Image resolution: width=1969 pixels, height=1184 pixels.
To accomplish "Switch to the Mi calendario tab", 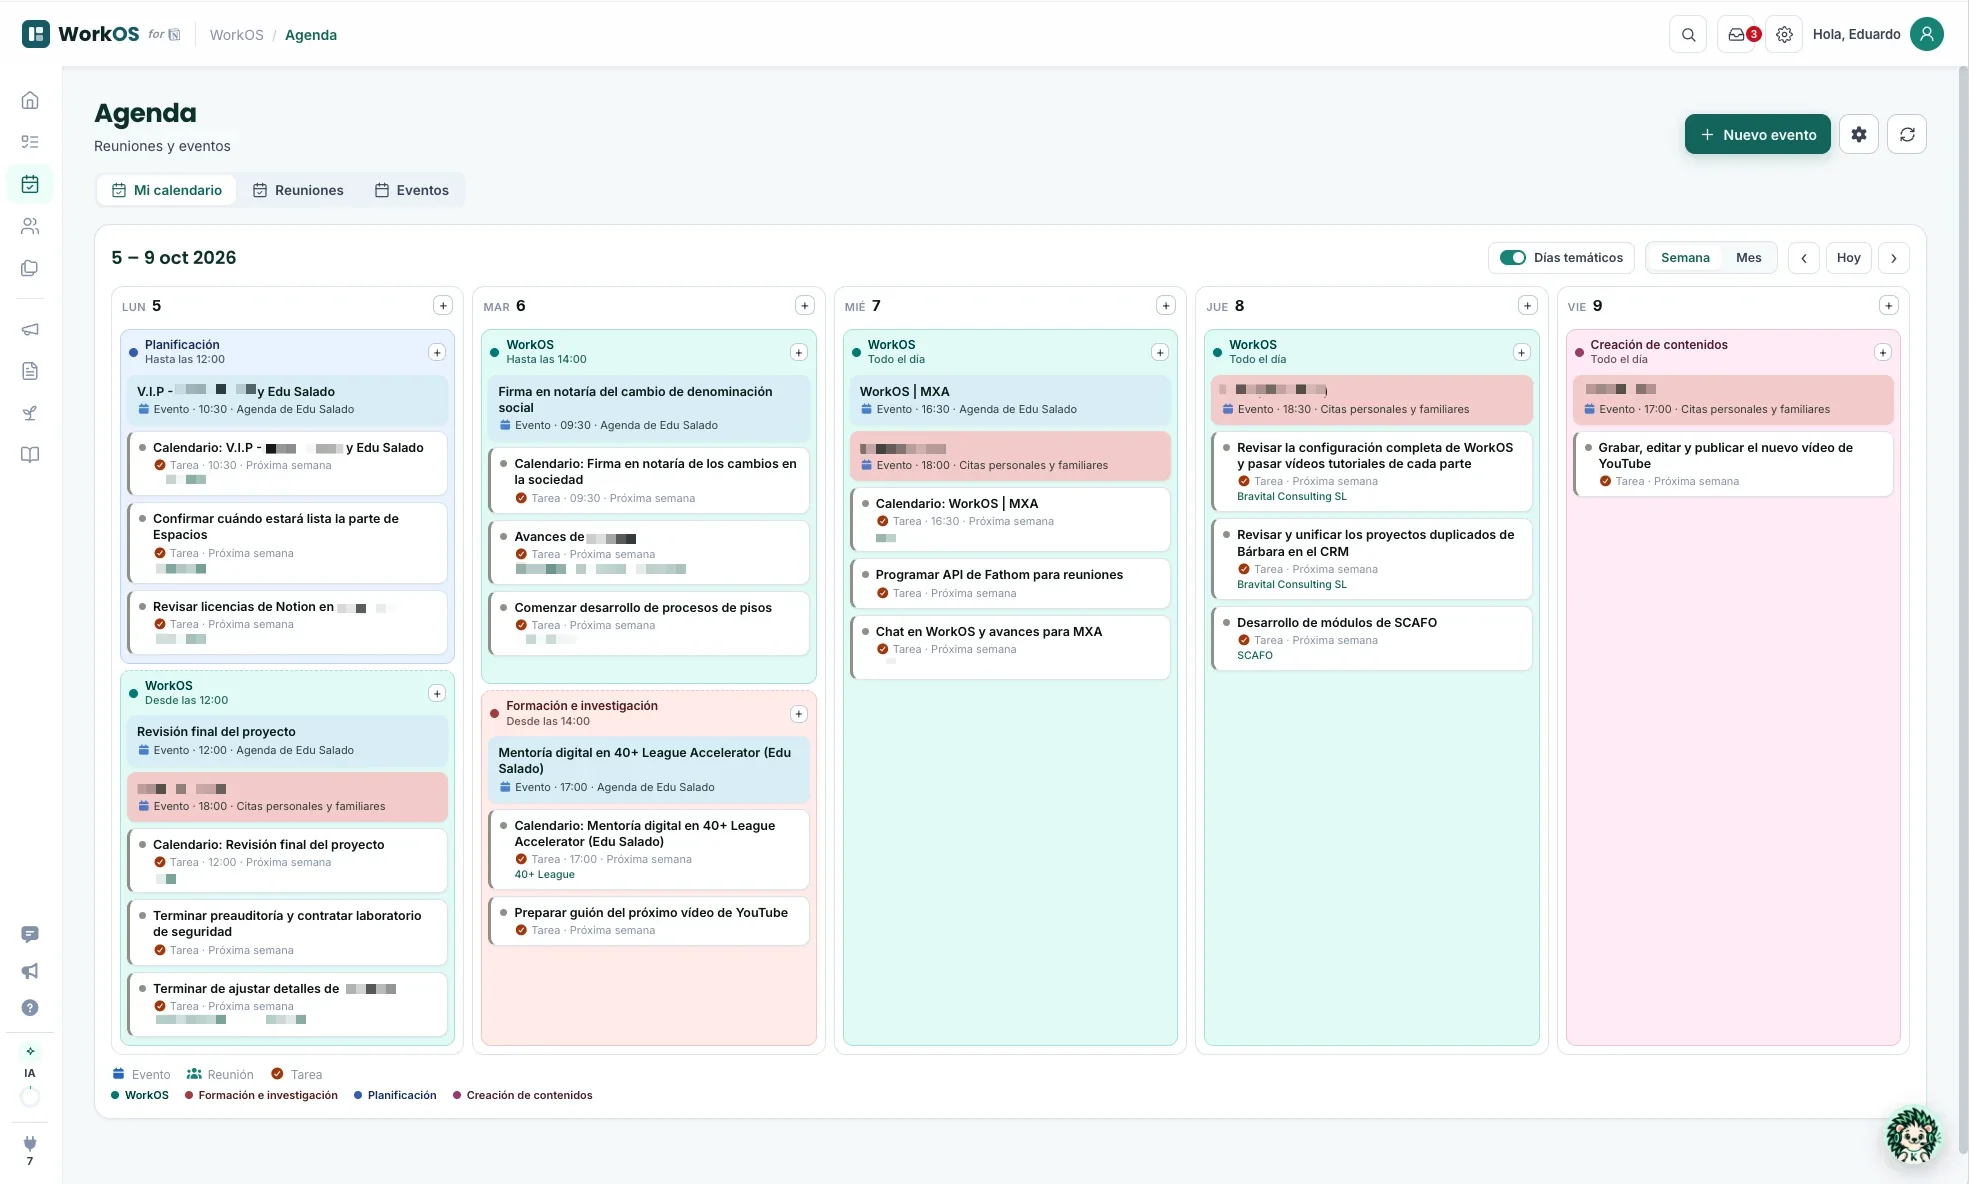I will coord(167,190).
